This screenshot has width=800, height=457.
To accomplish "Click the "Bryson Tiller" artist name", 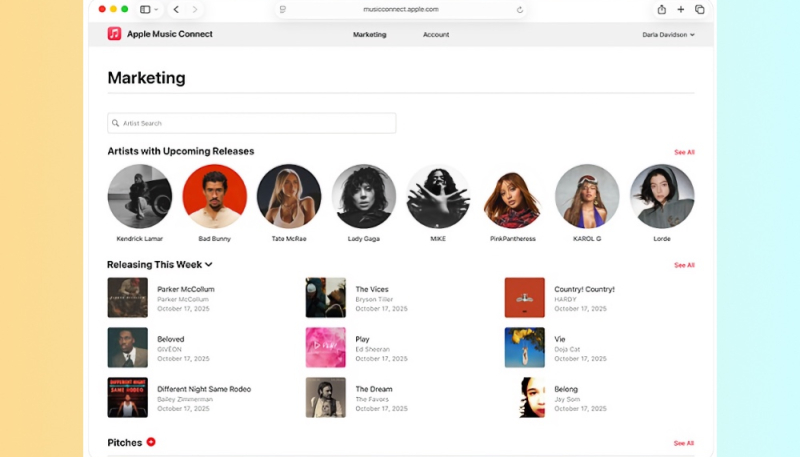I will (x=374, y=299).
